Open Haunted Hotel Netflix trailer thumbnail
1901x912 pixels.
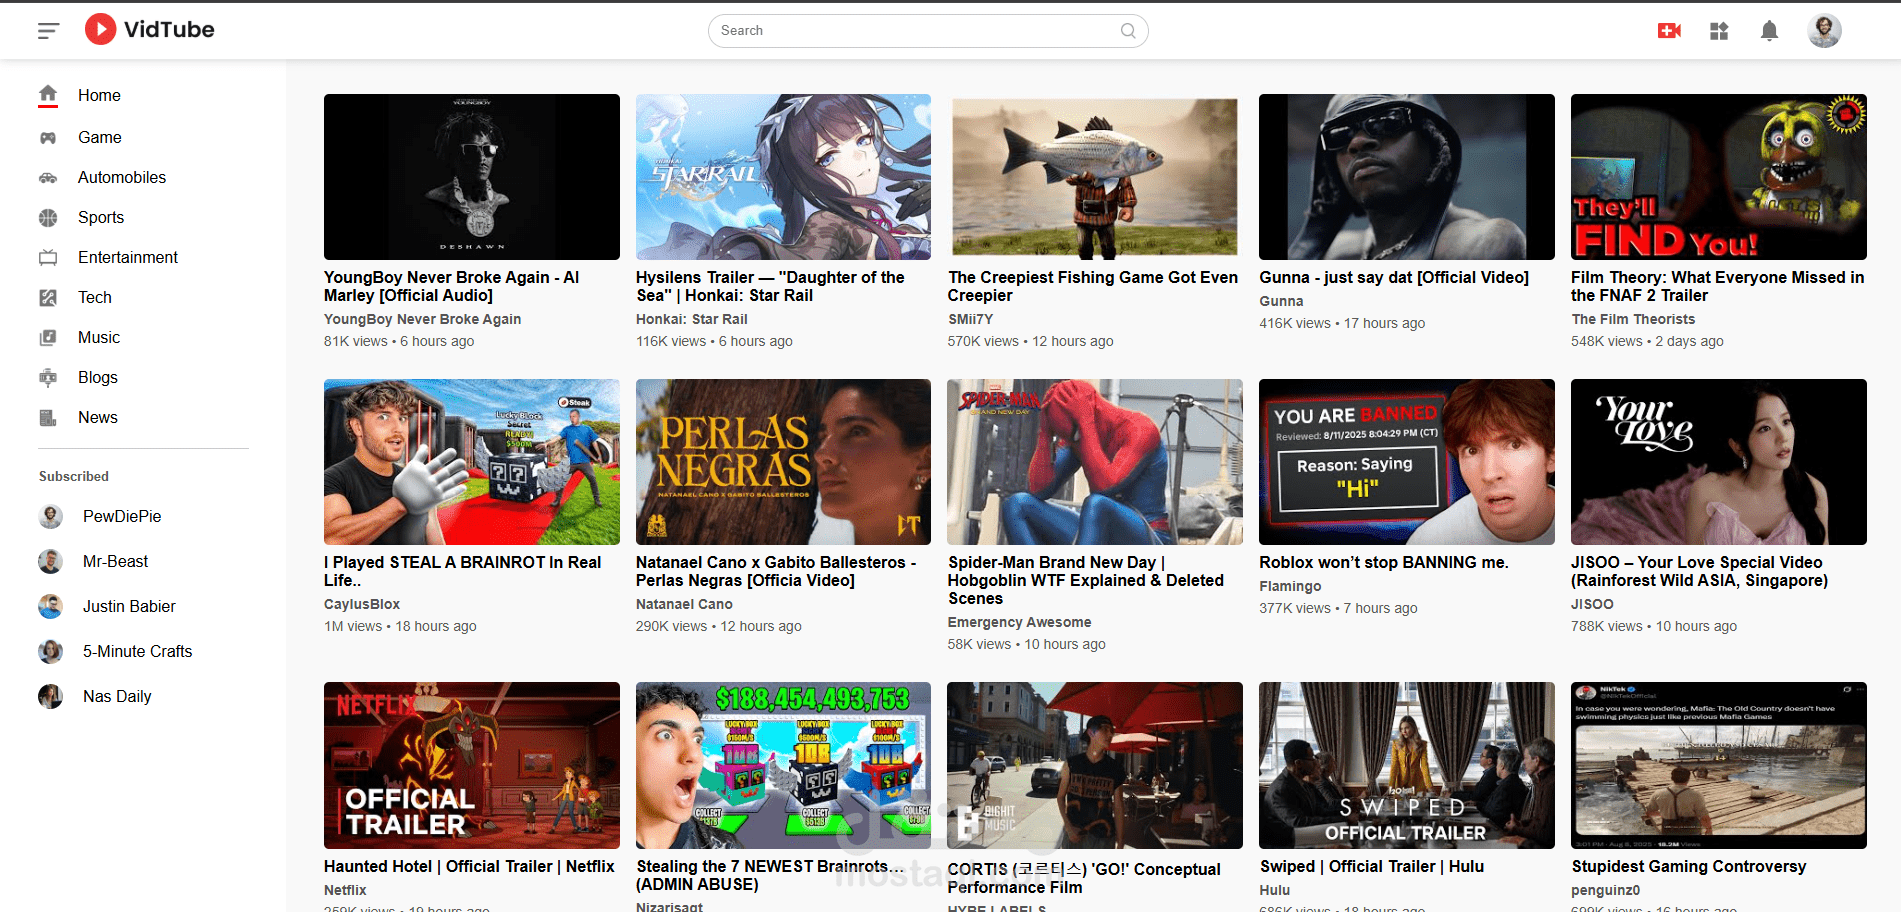pos(472,765)
